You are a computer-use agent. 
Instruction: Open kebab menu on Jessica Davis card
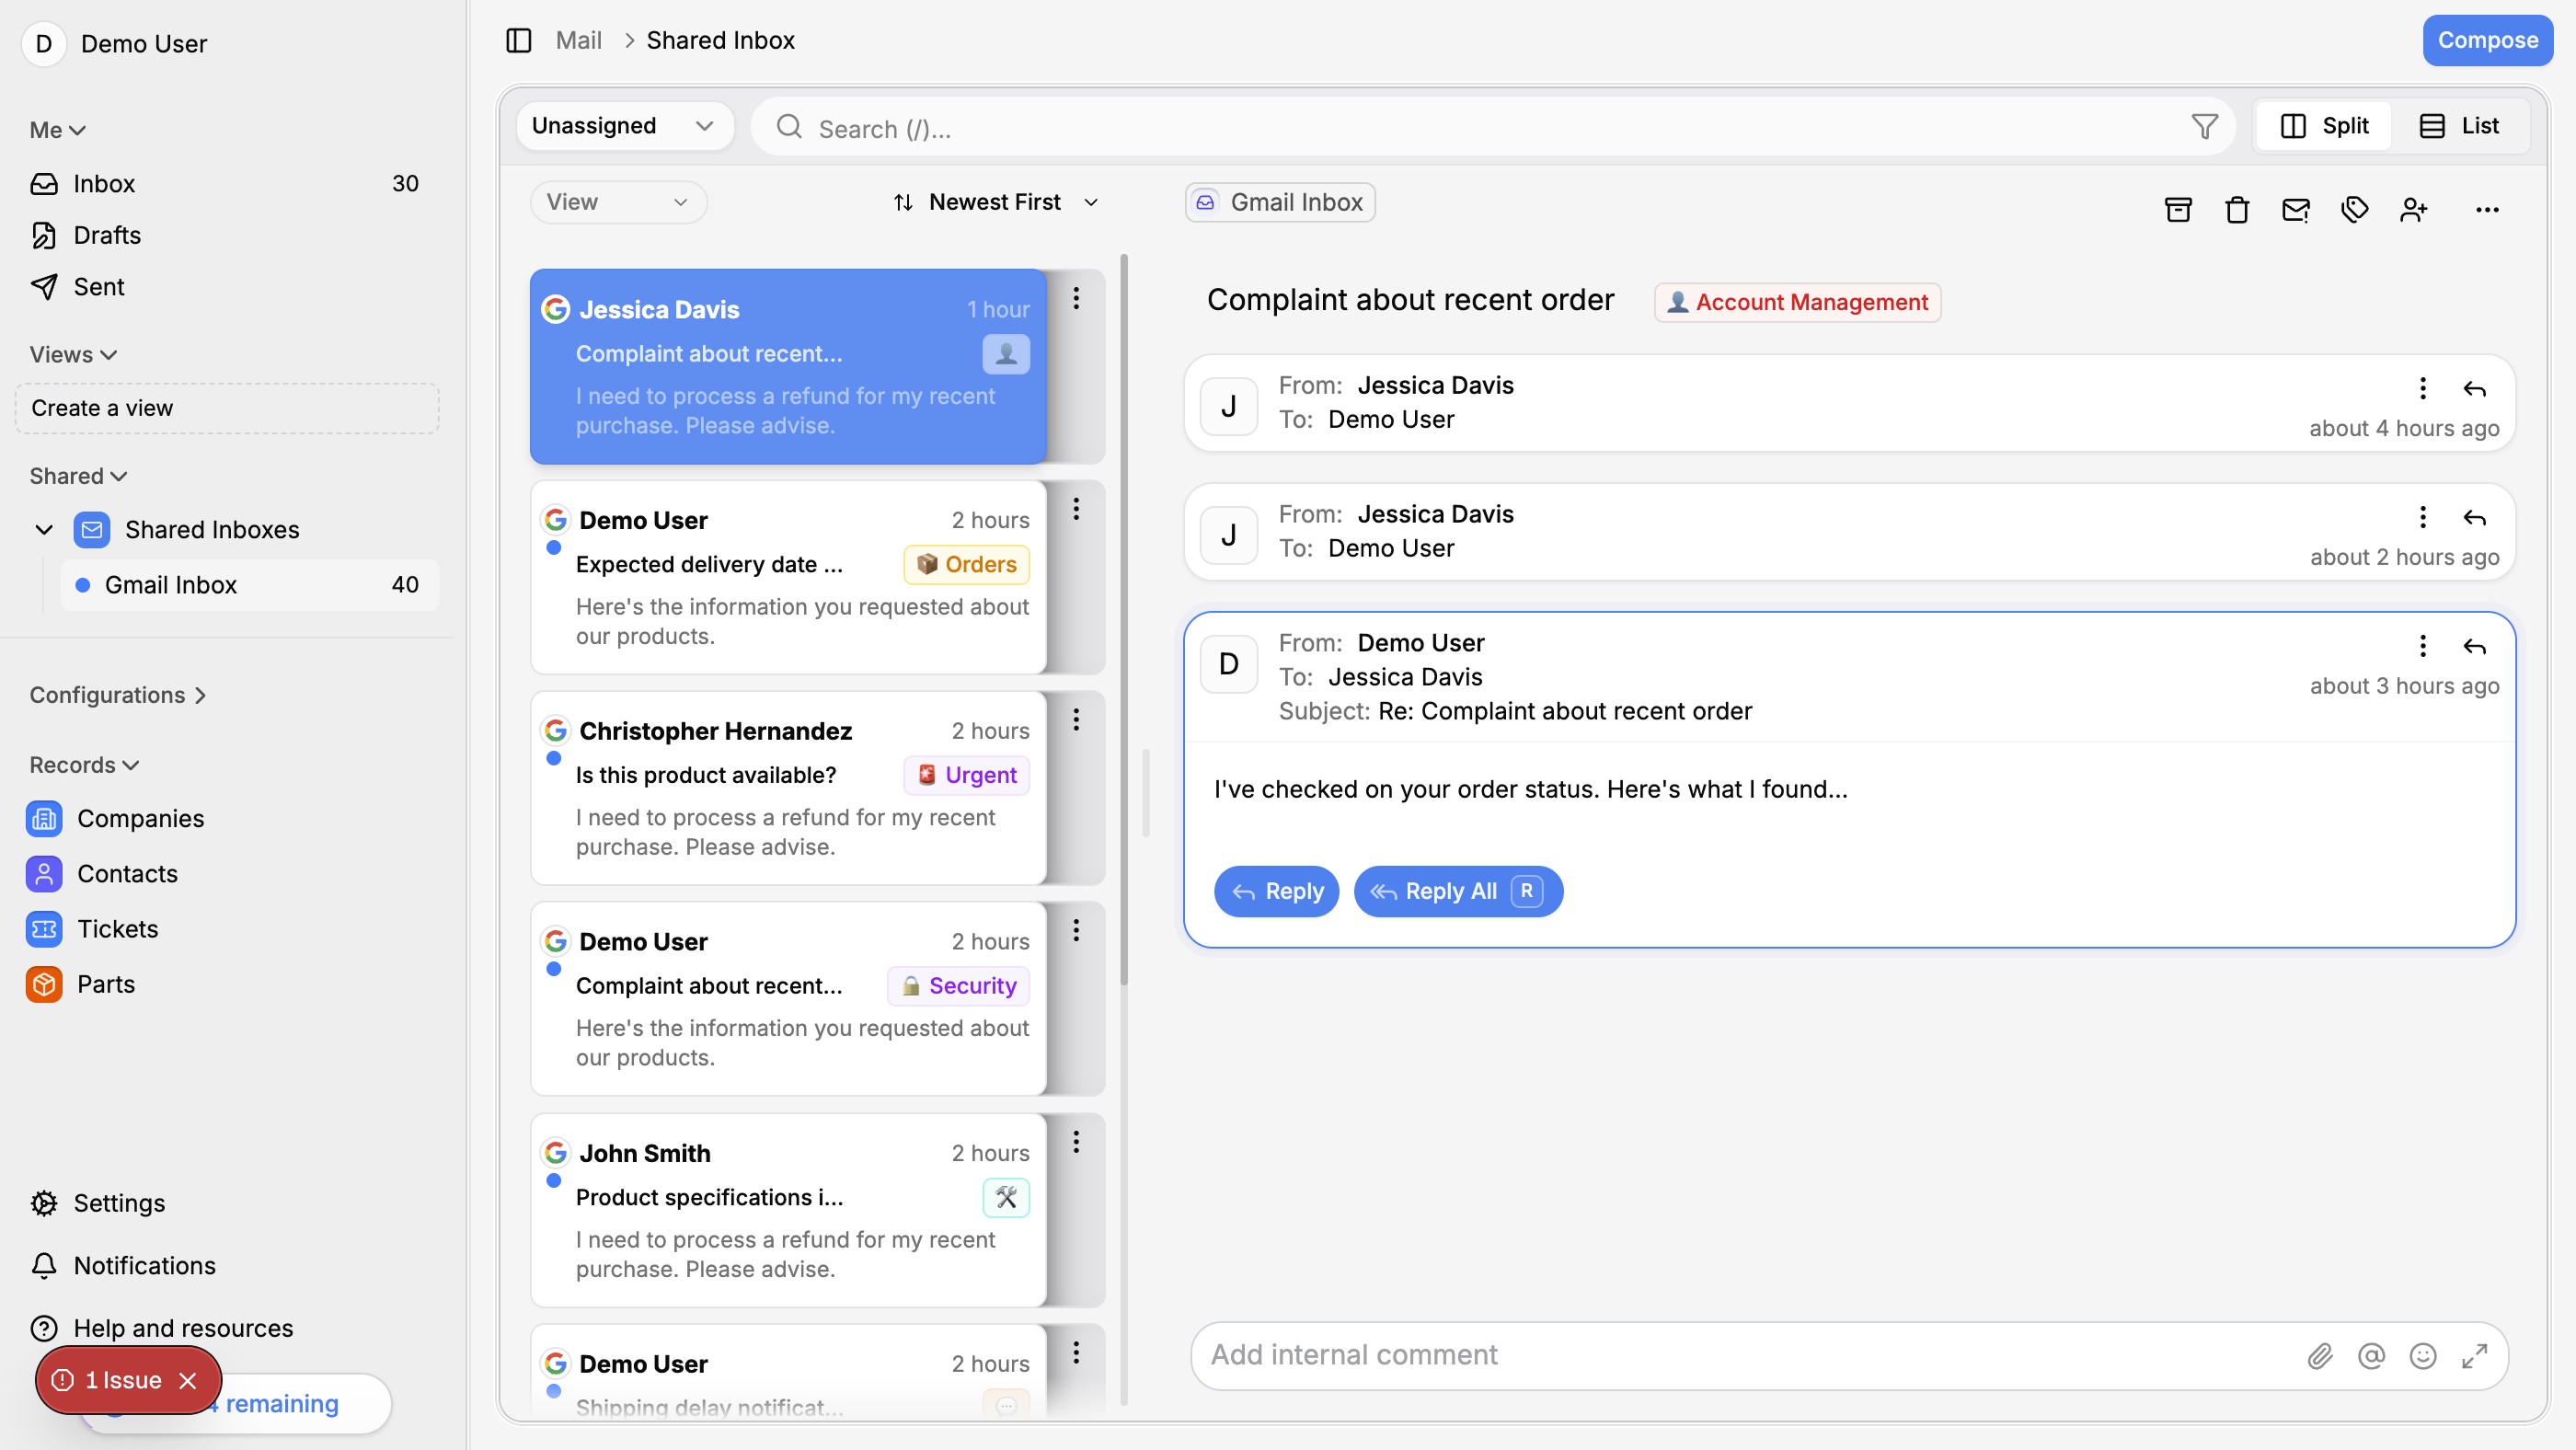(1076, 298)
